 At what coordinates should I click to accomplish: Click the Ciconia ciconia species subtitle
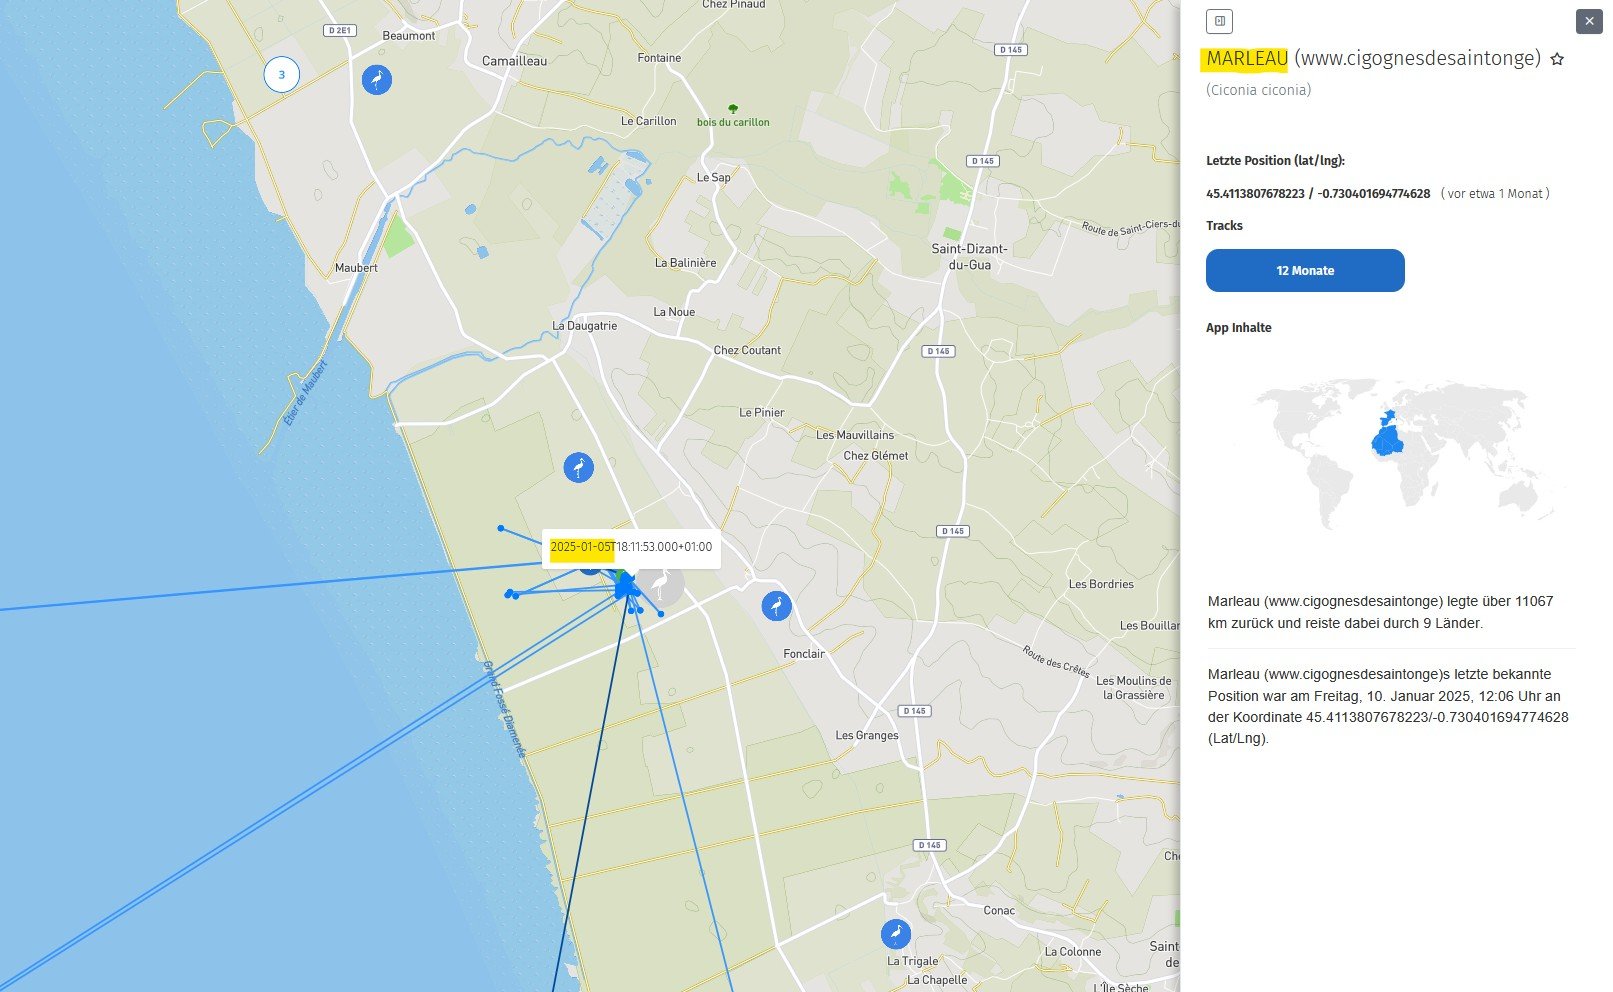(x=1258, y=90)
